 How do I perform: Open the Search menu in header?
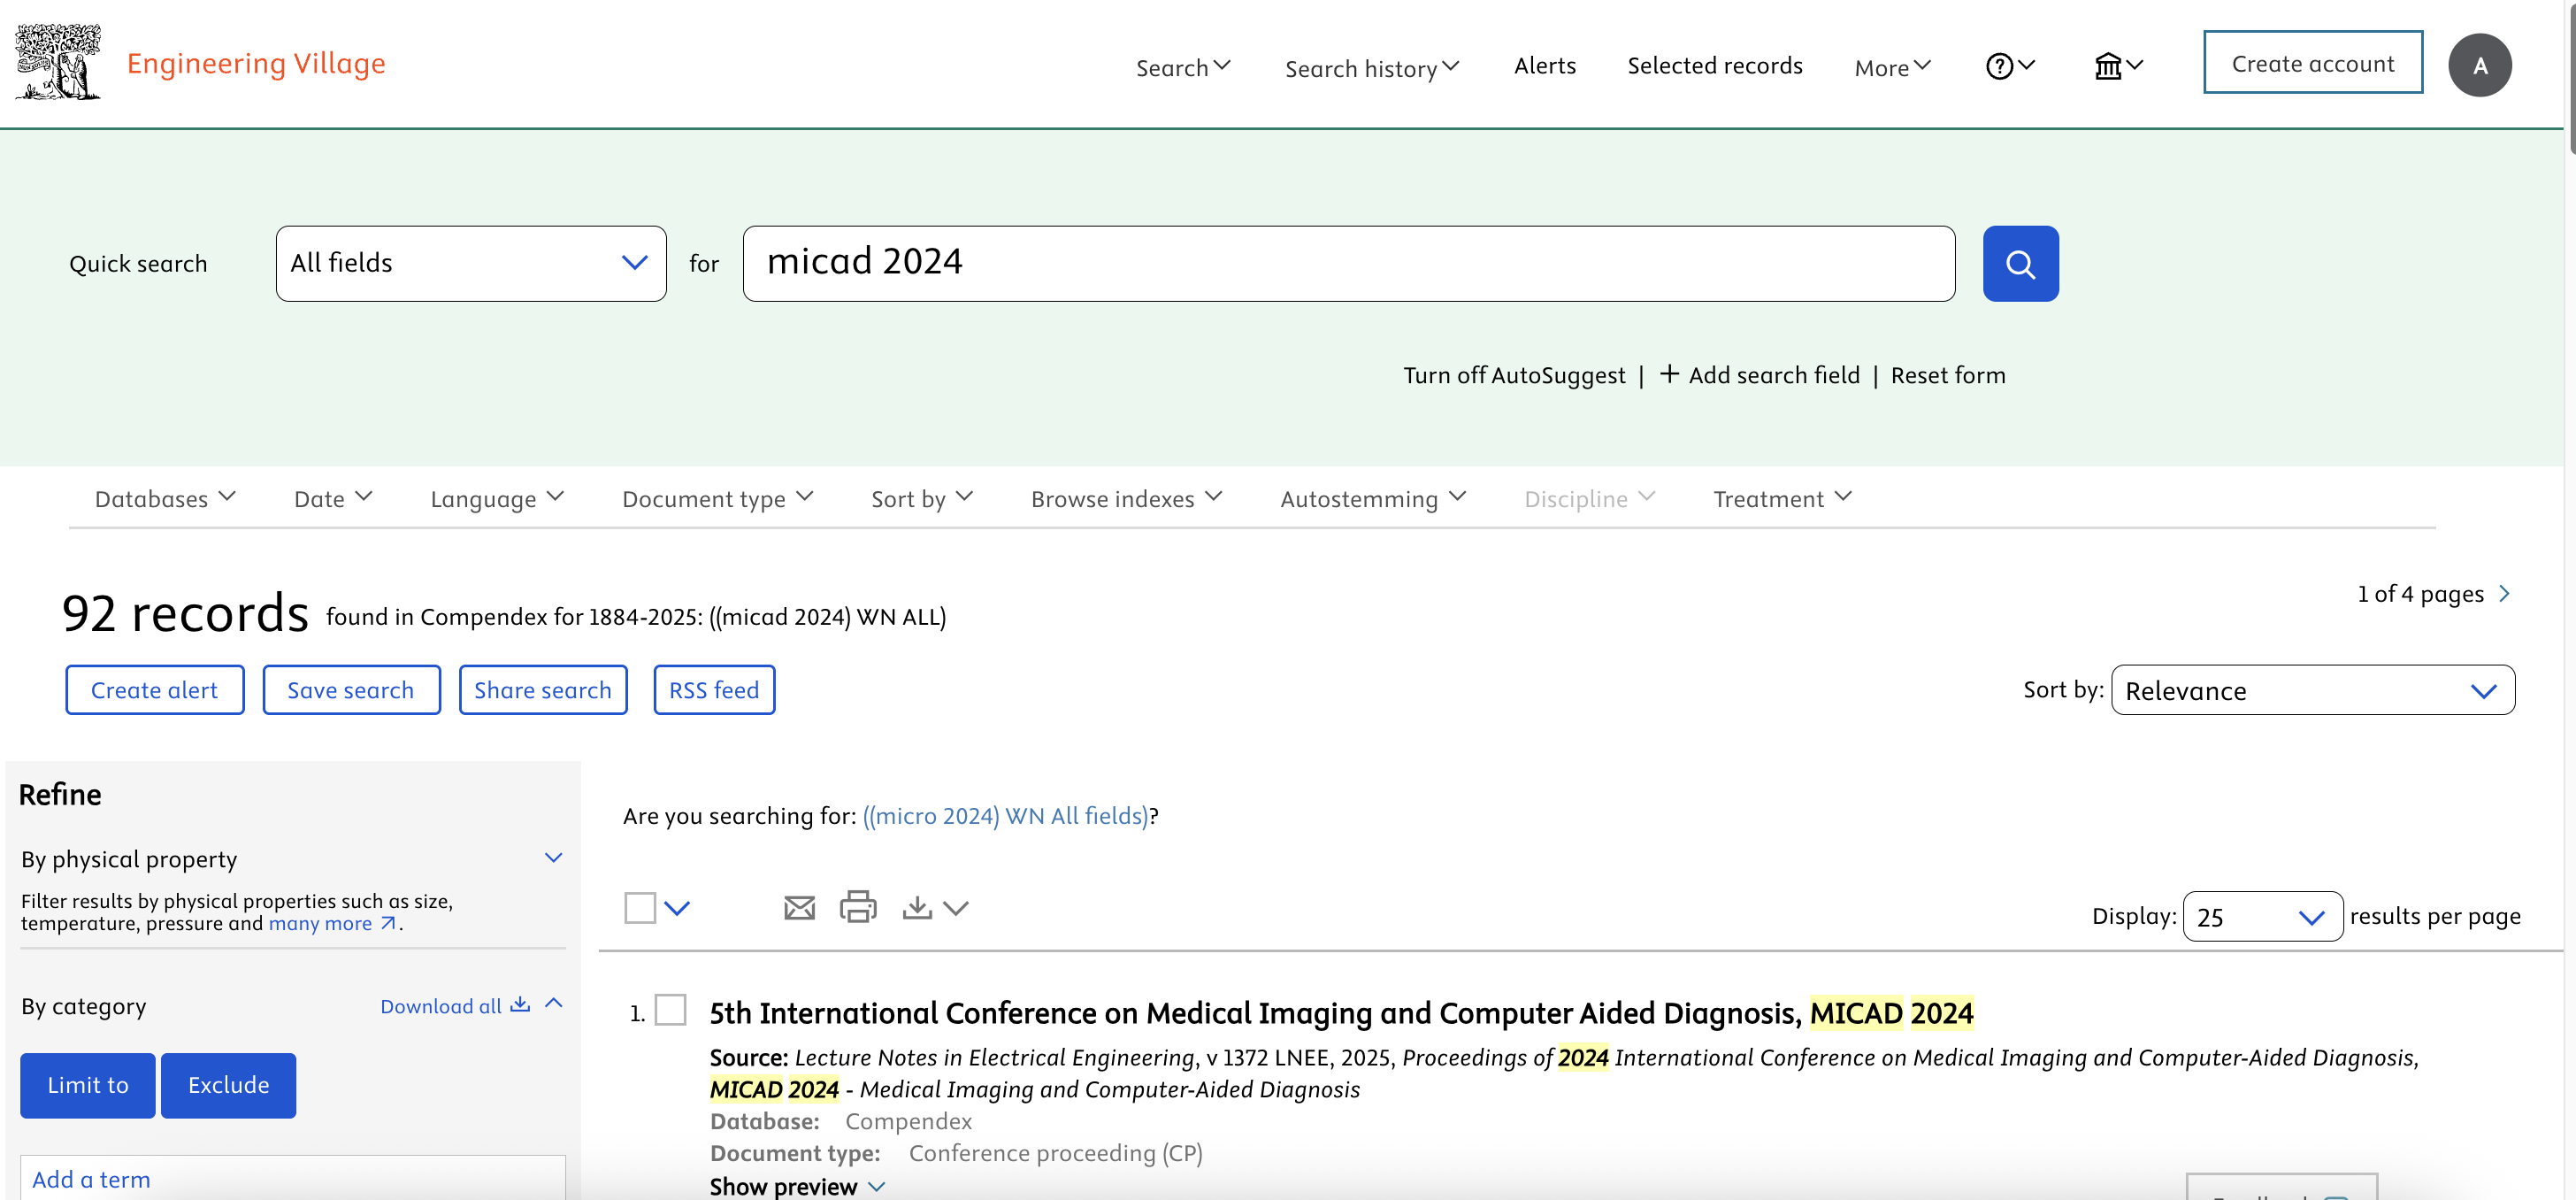pyautogui.click(x=1183, y=67)
